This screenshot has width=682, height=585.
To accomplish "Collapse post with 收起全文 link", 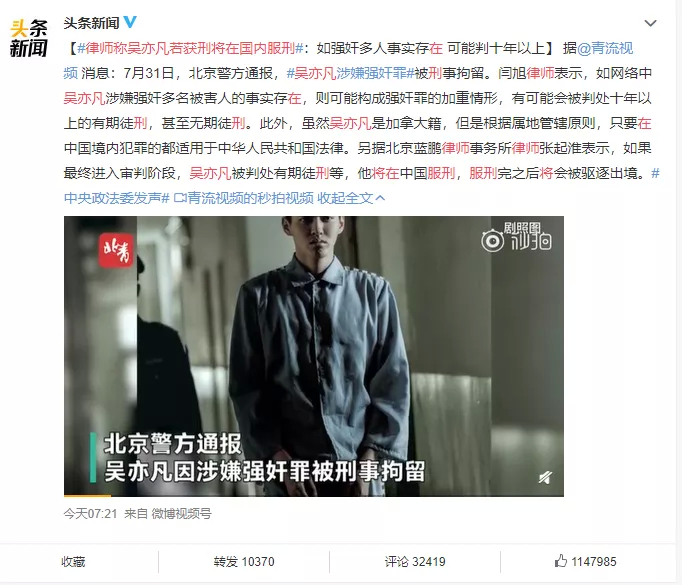I will click(351, 198).
